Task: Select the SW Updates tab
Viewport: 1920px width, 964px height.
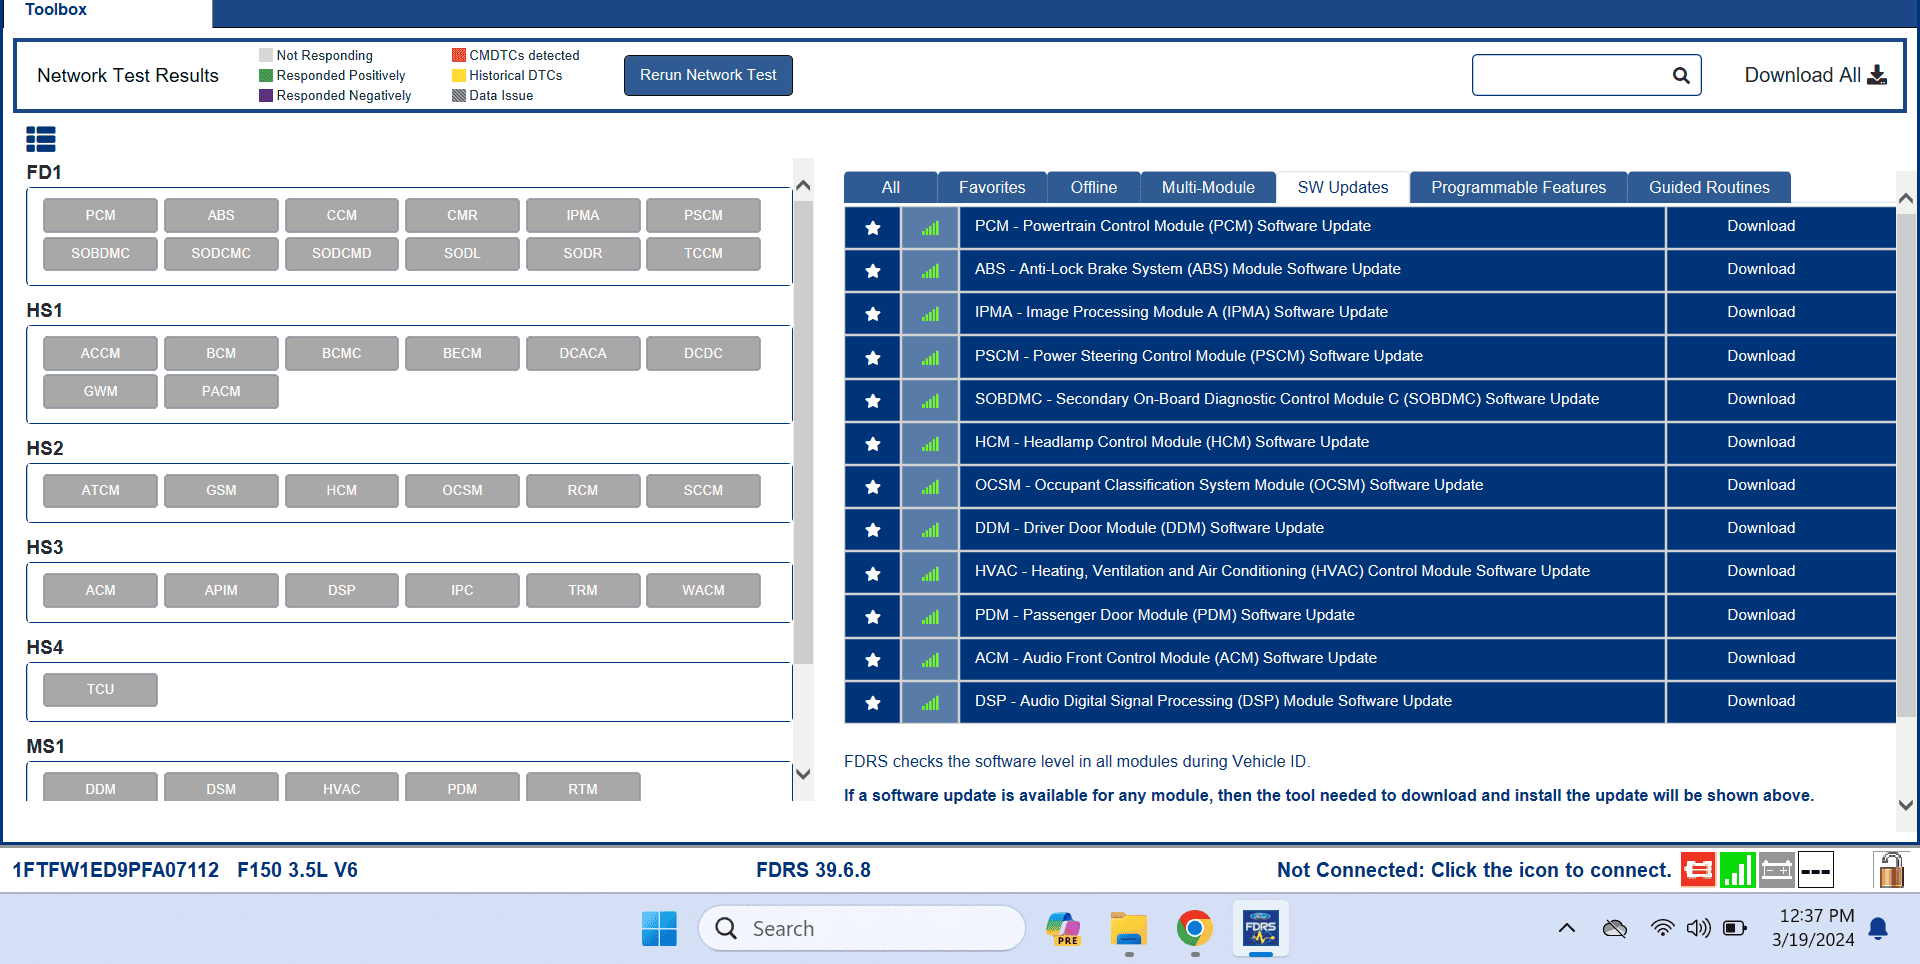Action: [x=1343, y=187]
